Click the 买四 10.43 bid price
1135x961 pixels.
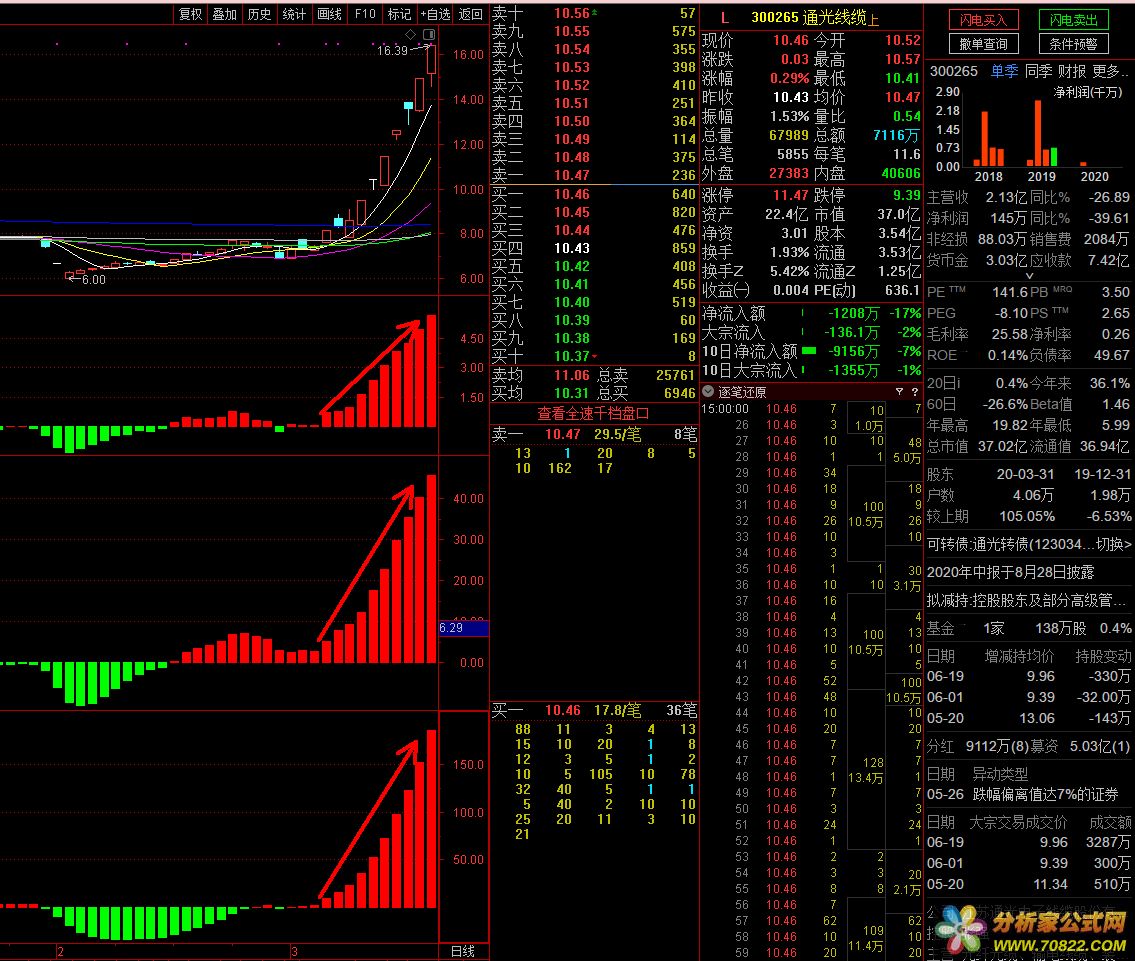tap(572, 248)
